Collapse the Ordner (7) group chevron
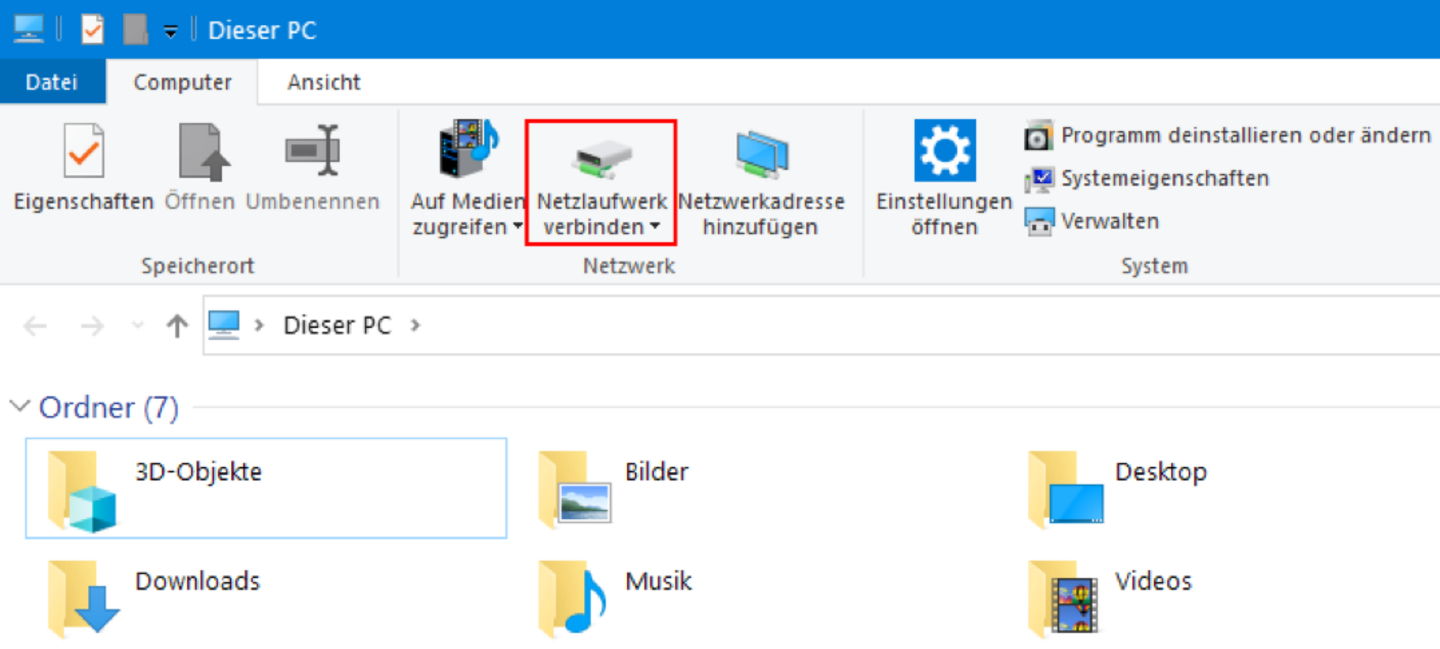The height and width of the screenshot is (649, 1440). click(x=19, y=406)
